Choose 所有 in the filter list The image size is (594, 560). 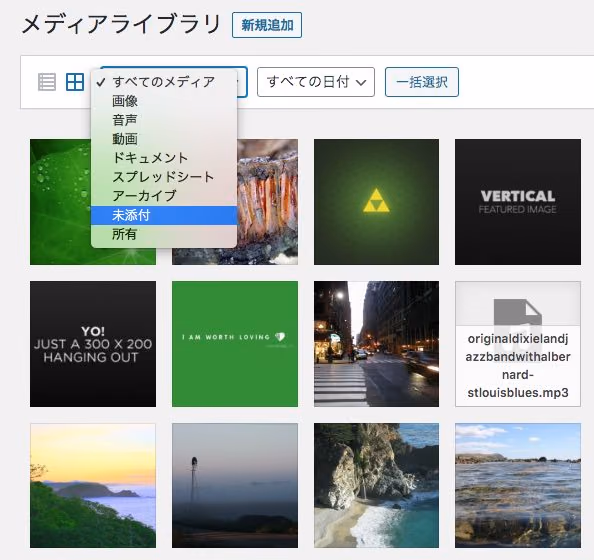[x=164, y=235]
